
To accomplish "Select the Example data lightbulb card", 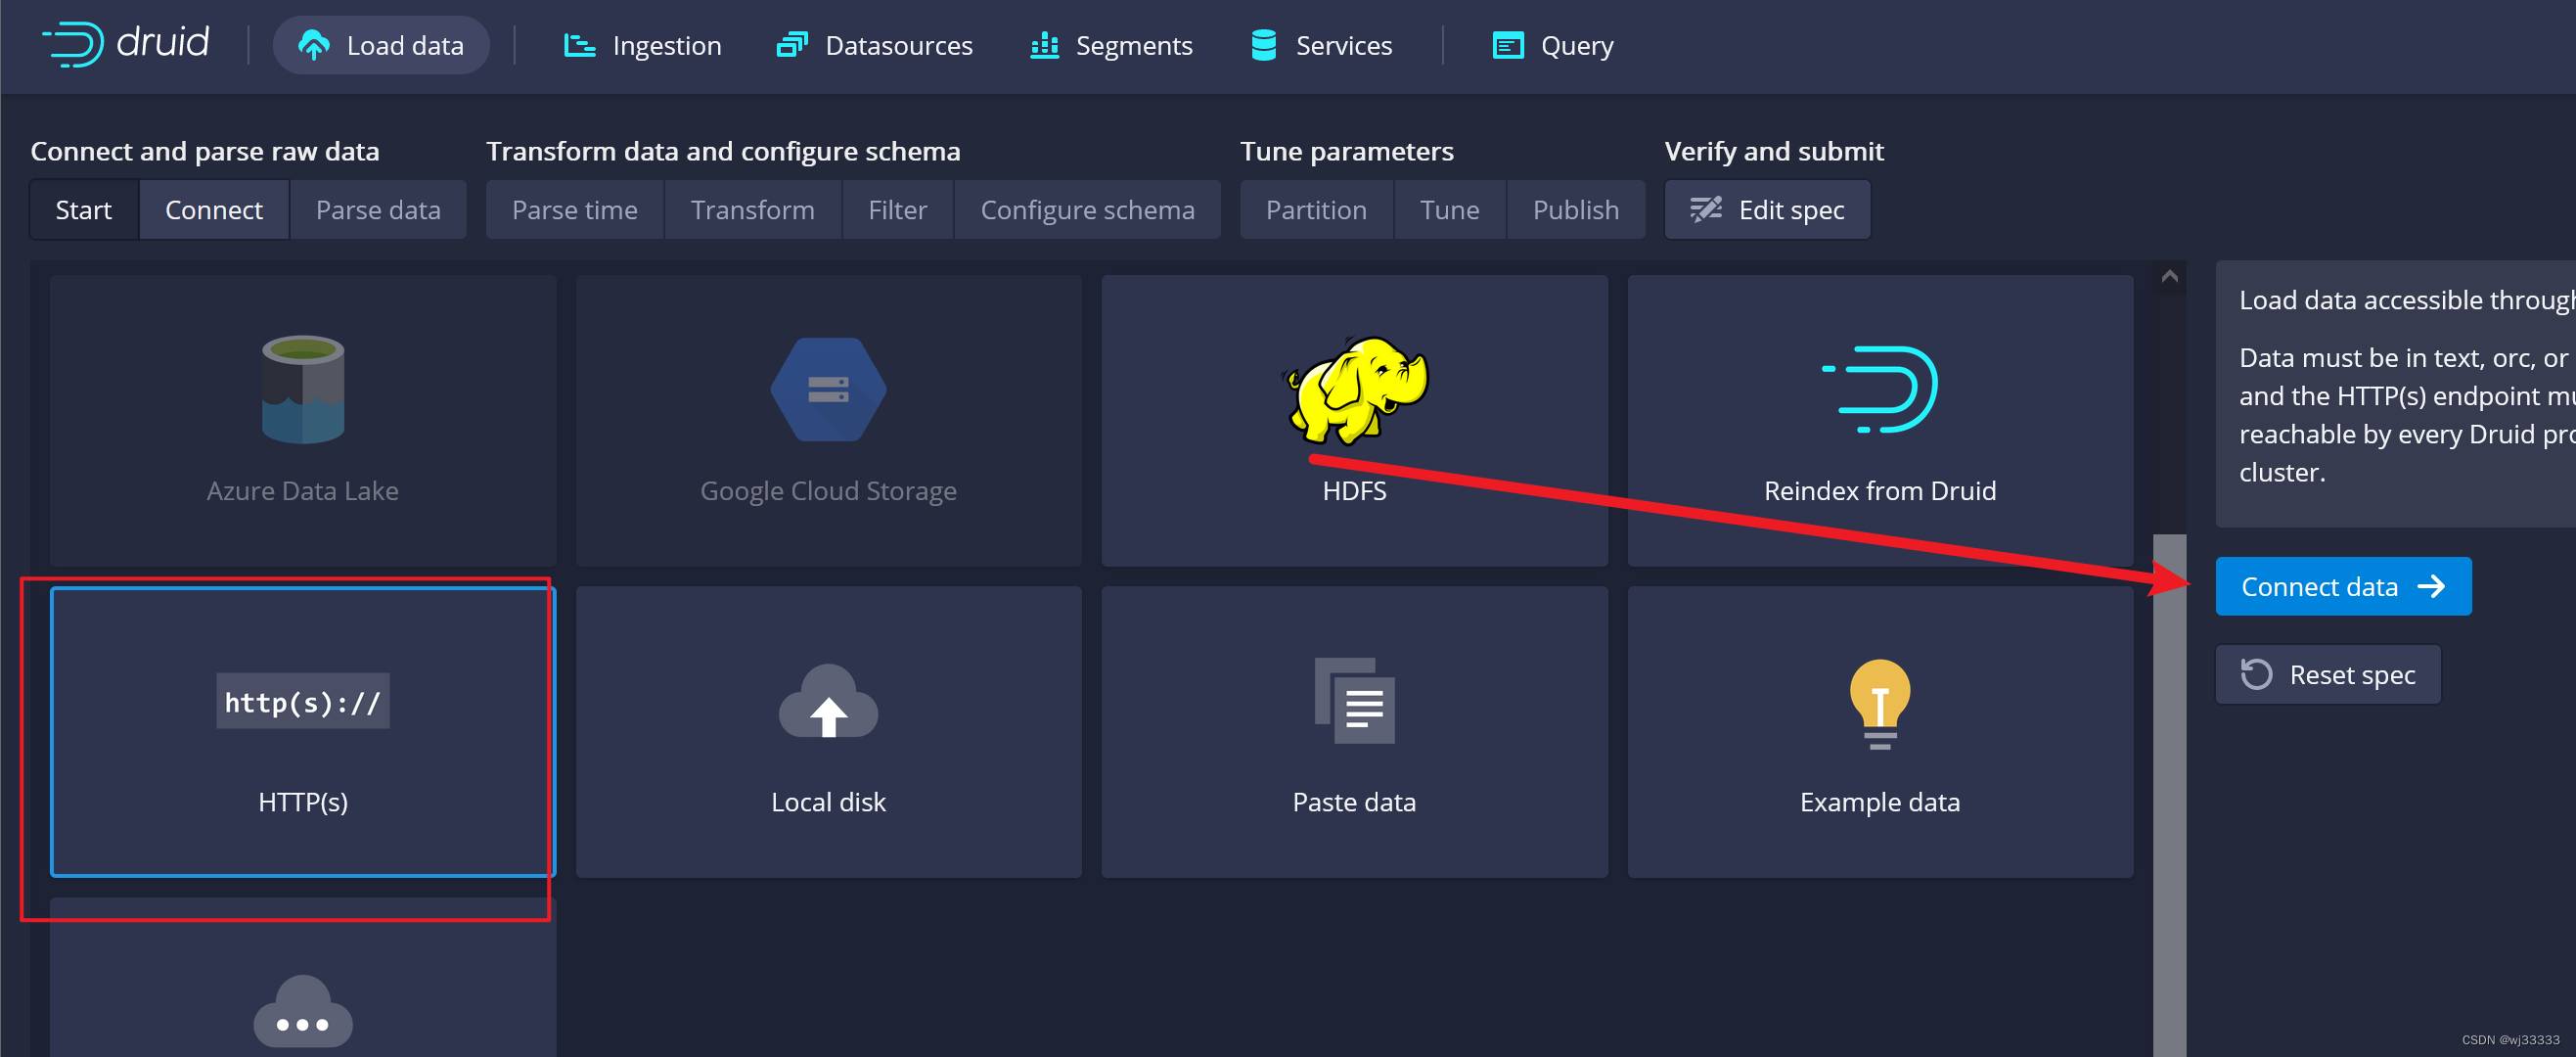I will click(x=1880, y=732).
